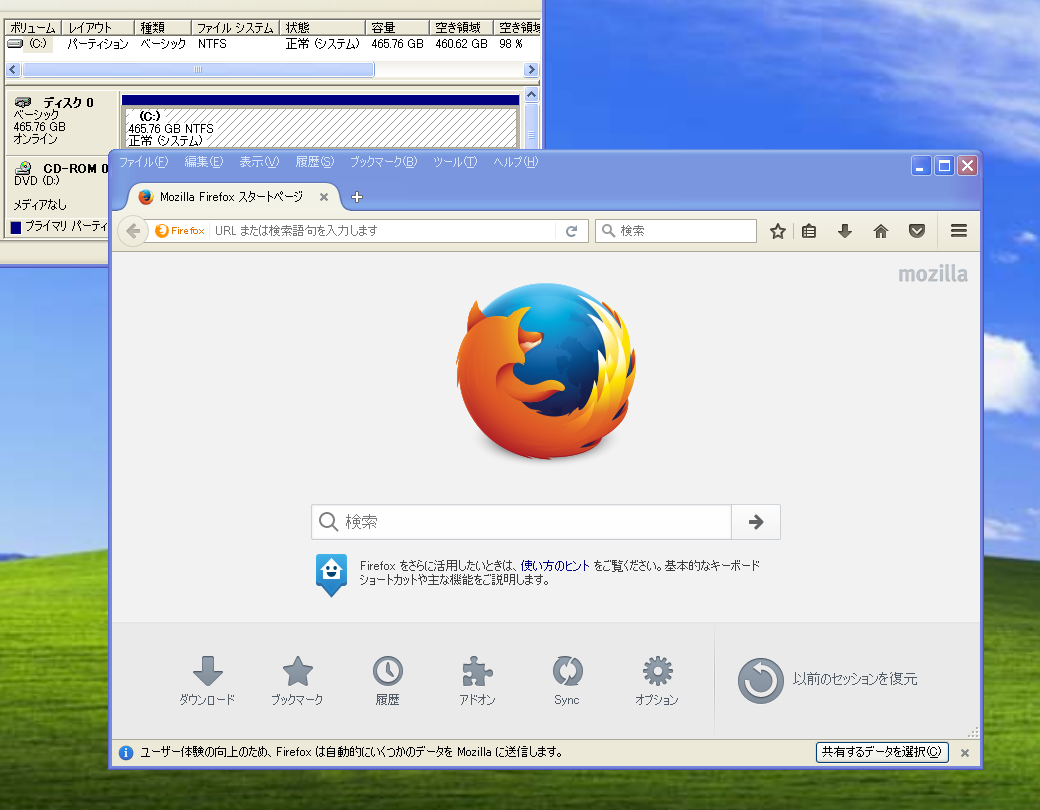Click the ファイル システム column header
The height and width of the screenshot is (810, 1040).
click(x=236, y=27)
